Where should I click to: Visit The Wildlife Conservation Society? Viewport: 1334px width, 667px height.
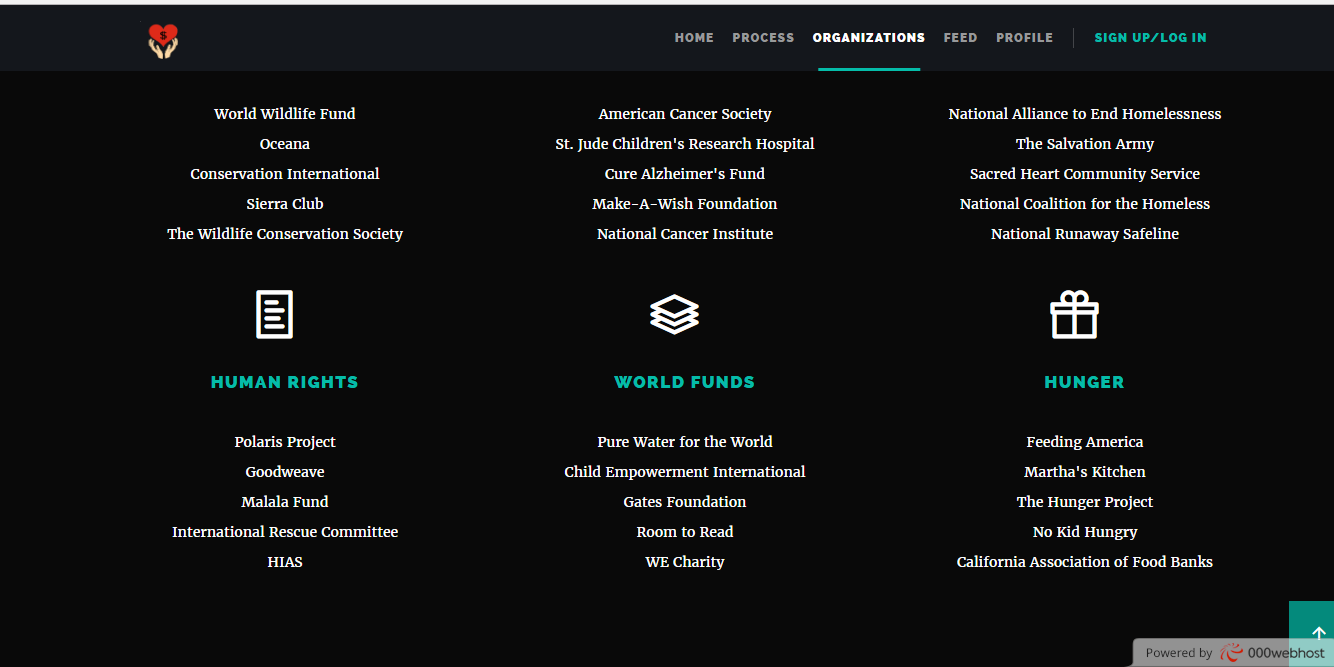coord(285,234)
